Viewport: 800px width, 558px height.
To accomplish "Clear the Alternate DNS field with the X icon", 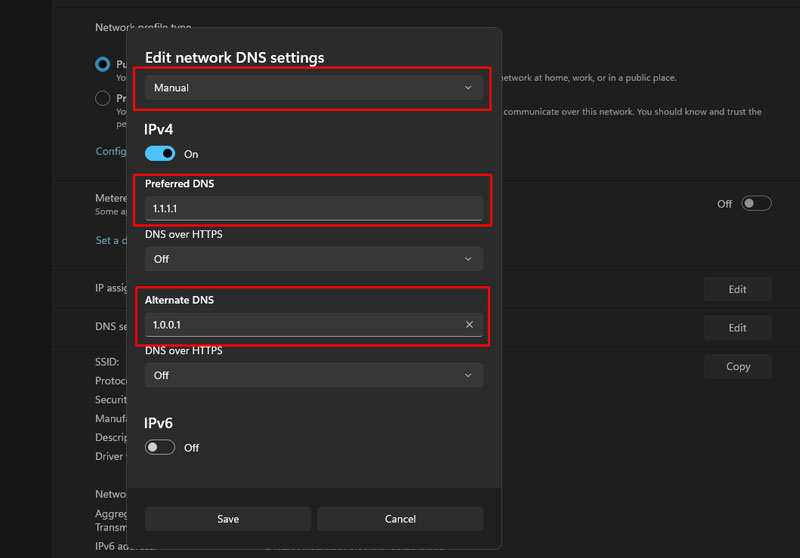I will (469, 325).
